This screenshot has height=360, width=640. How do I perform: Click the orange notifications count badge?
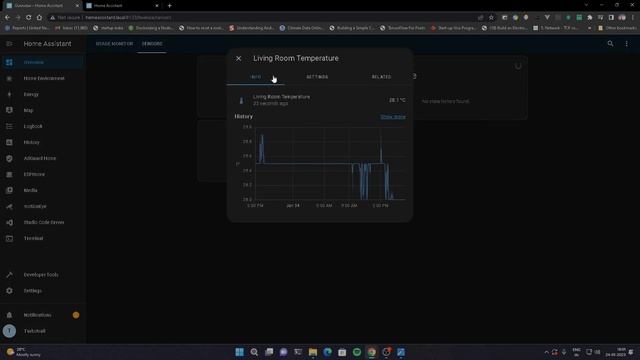click(76, 315)
